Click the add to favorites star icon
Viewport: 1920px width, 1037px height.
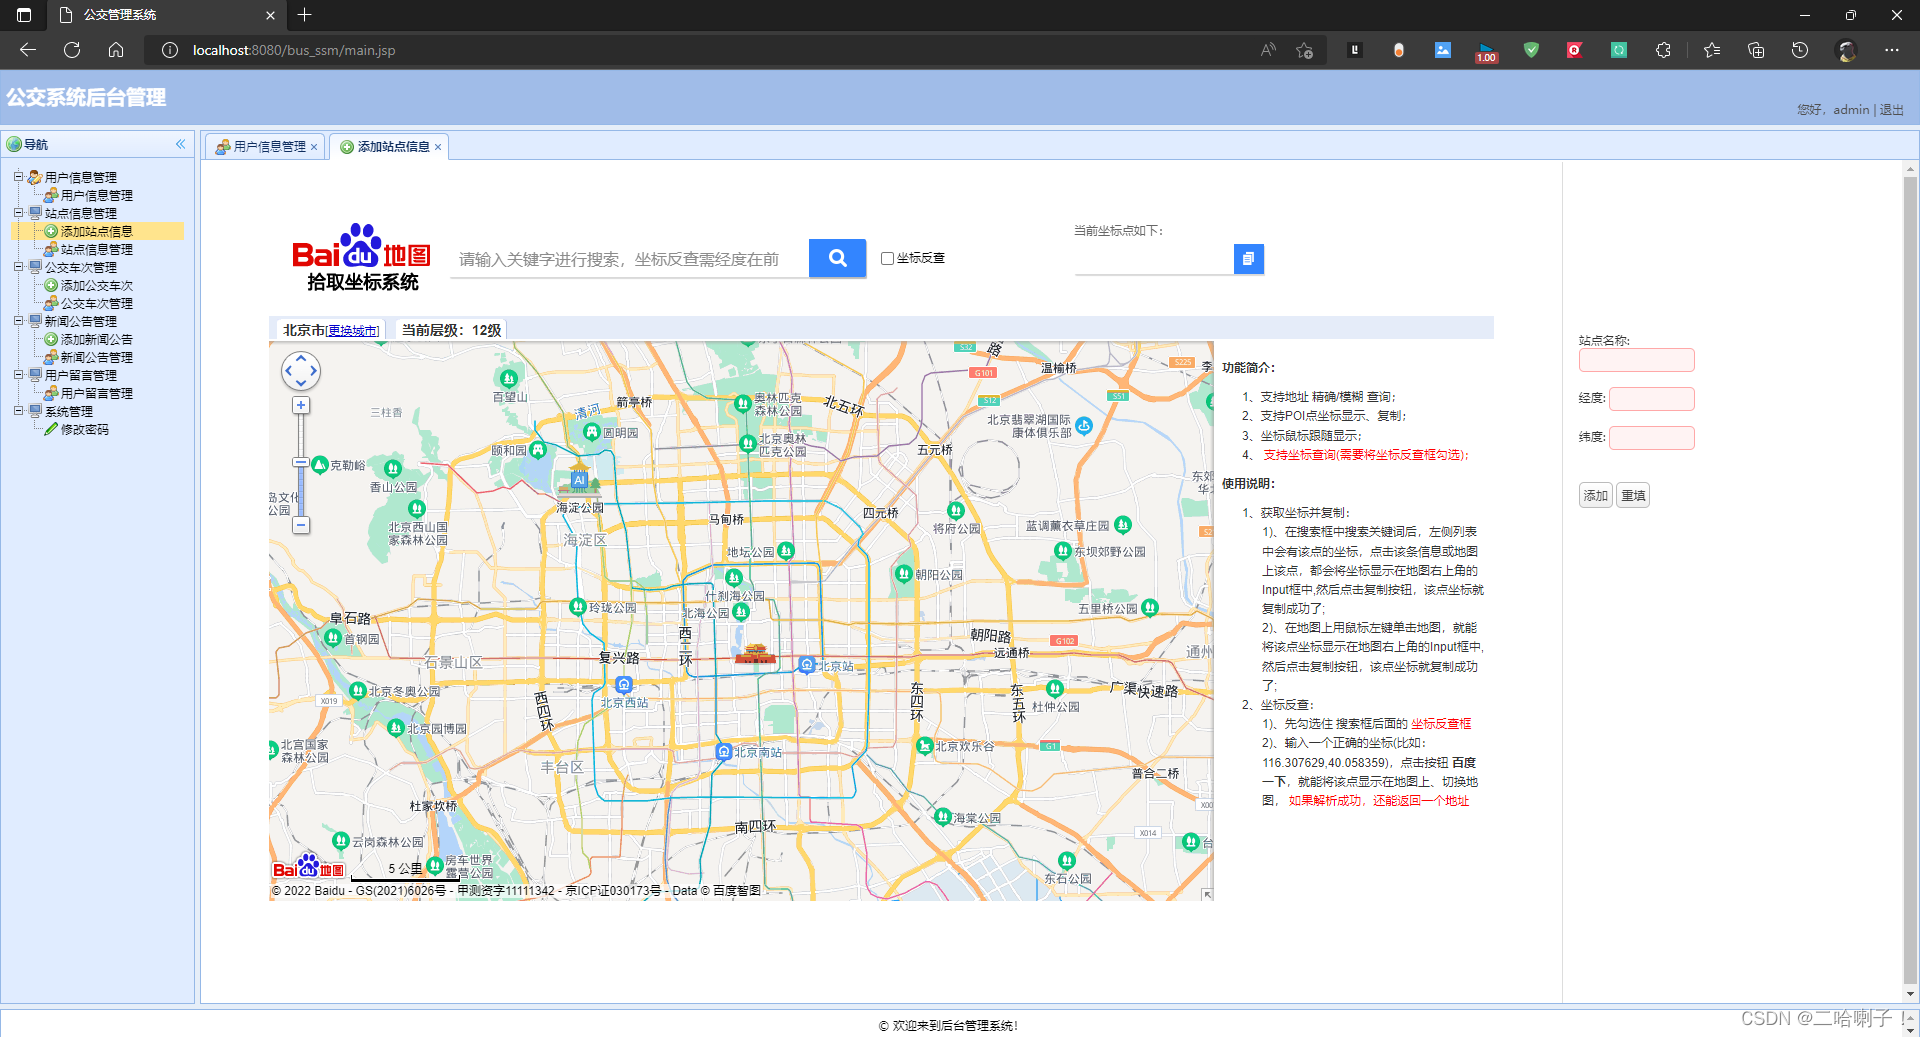click(x=1304, y=50)
